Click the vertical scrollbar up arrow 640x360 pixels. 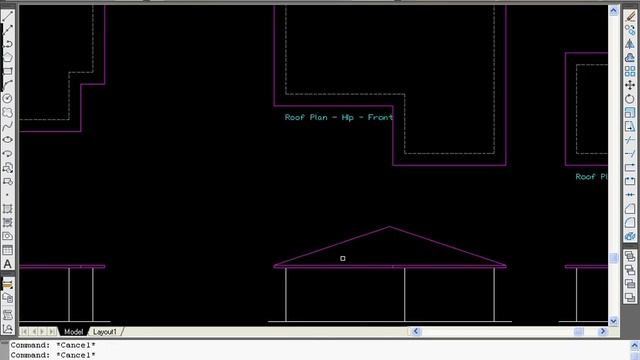613,11
